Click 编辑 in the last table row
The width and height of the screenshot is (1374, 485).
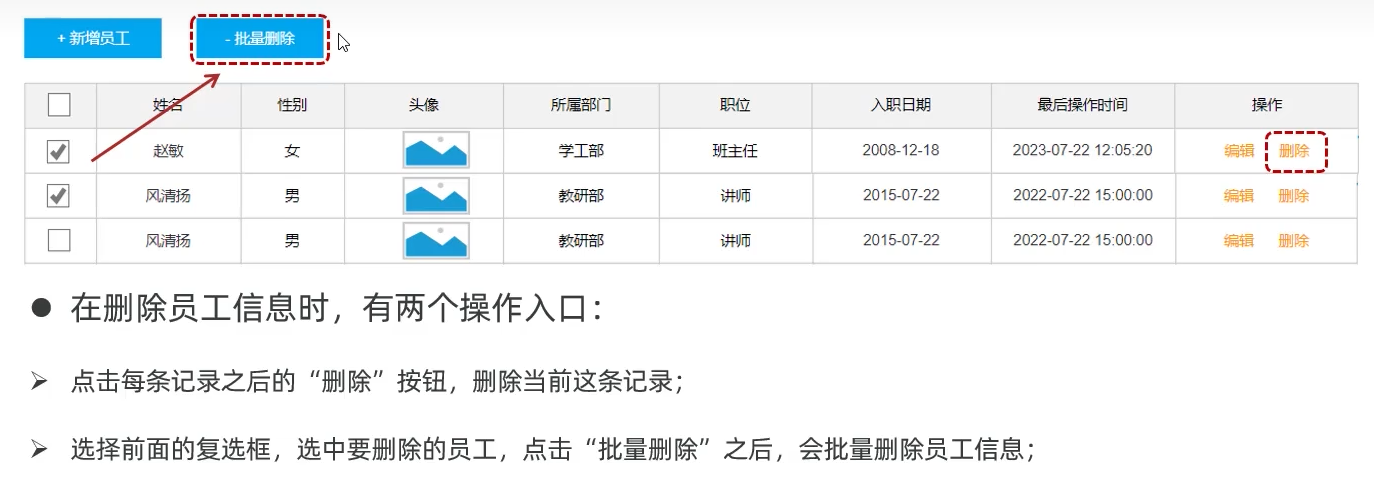1239,241
